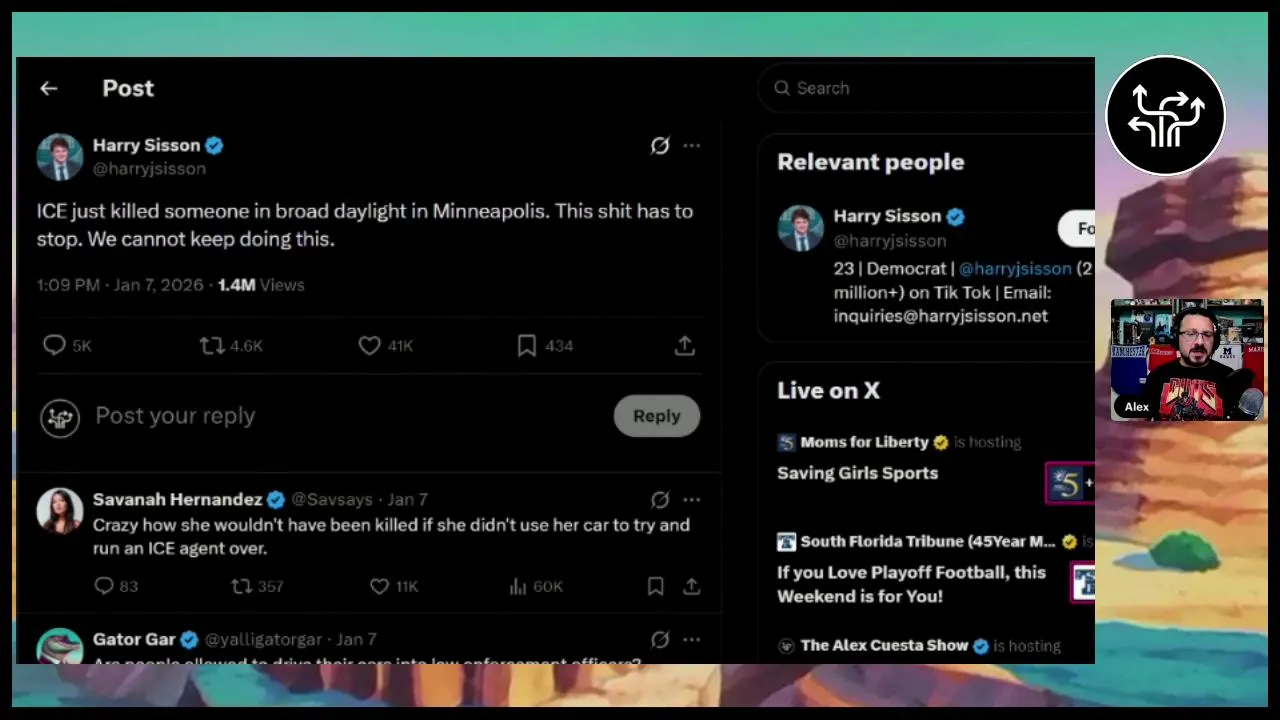
Task: Open more options on Gator Gar's reply
Action: pyautogui.click(x=692, y=639)
